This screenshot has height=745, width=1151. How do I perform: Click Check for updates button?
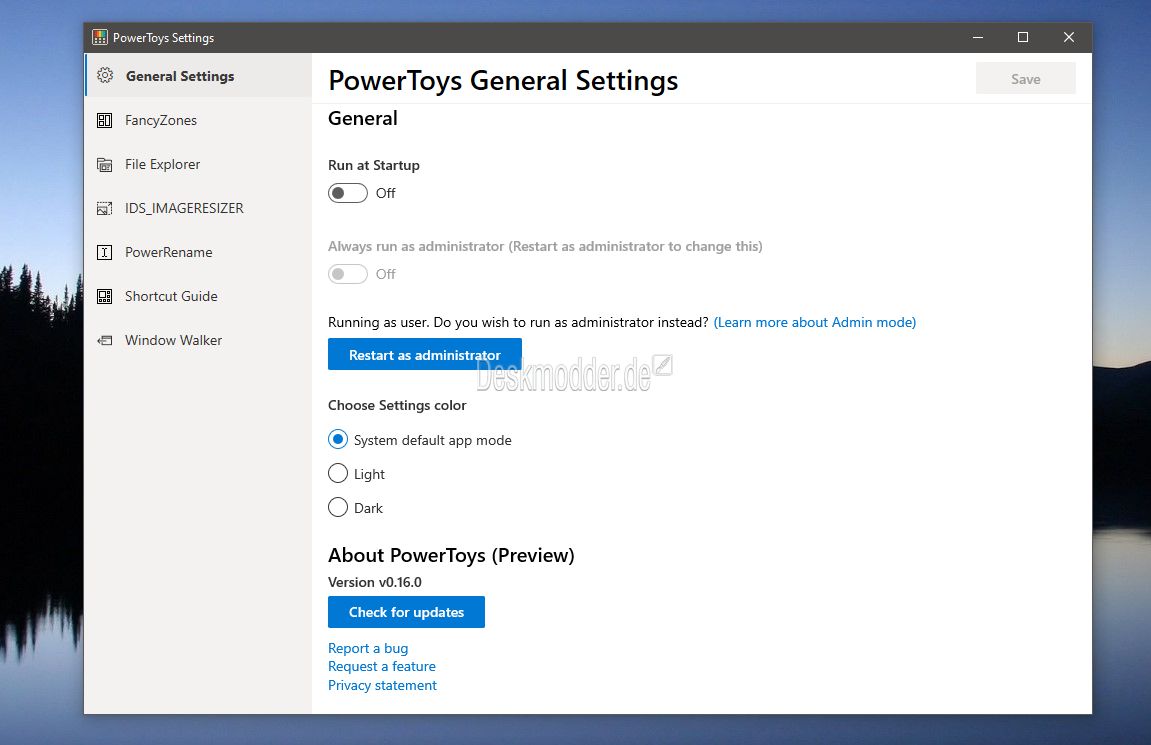(x=406, y=612)
